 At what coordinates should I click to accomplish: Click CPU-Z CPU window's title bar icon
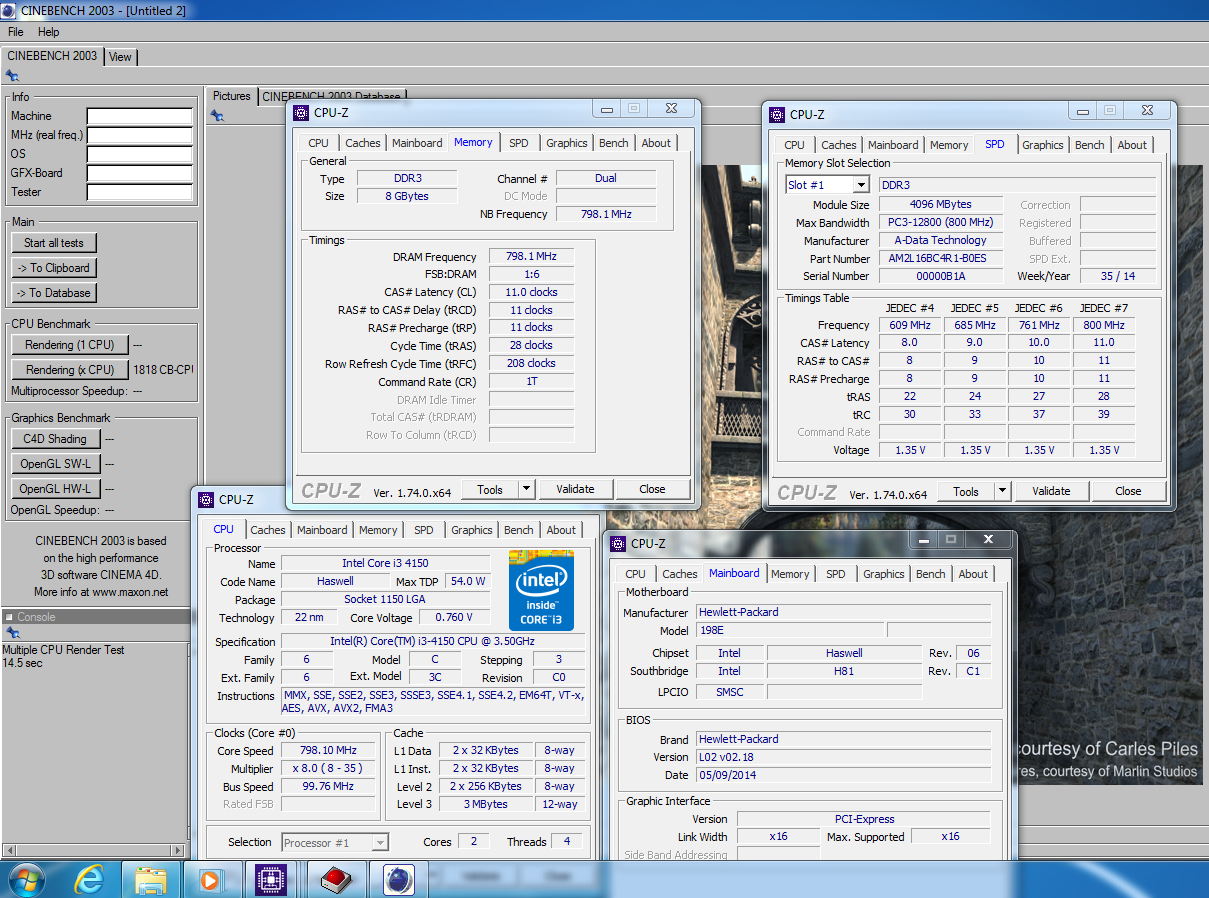(206, 499)
